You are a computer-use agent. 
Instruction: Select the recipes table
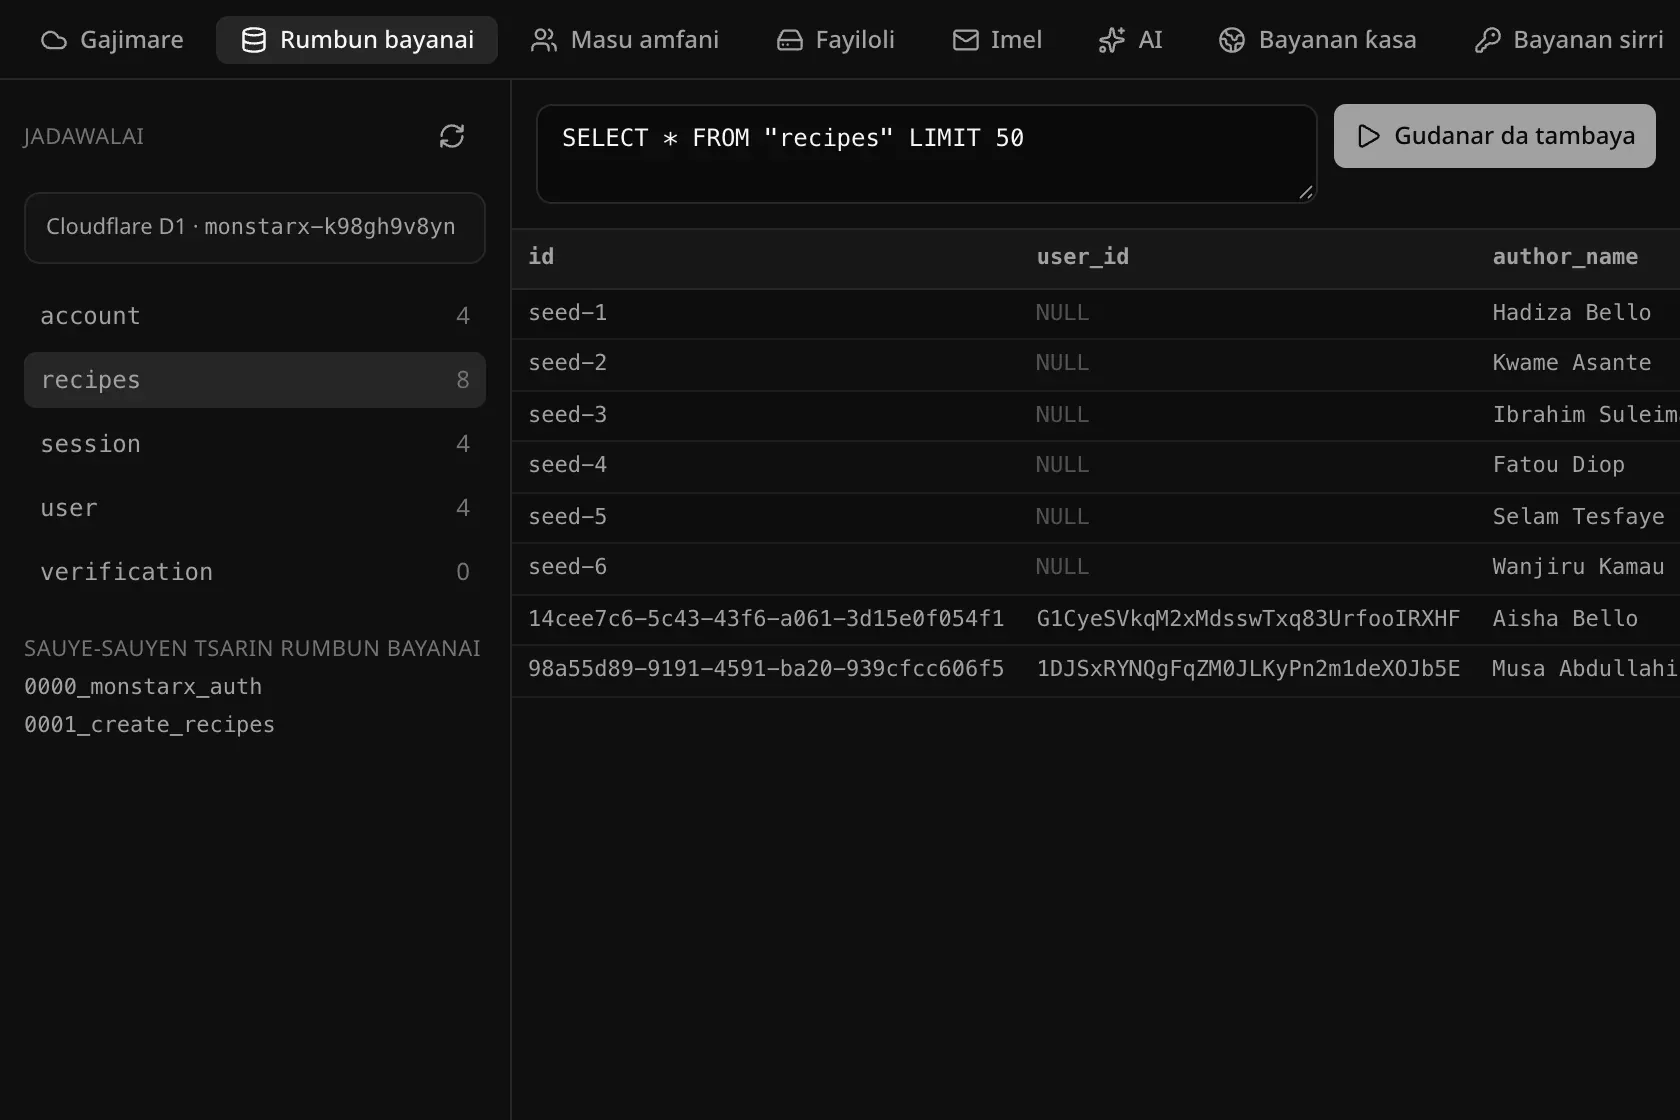coord(255,380)
